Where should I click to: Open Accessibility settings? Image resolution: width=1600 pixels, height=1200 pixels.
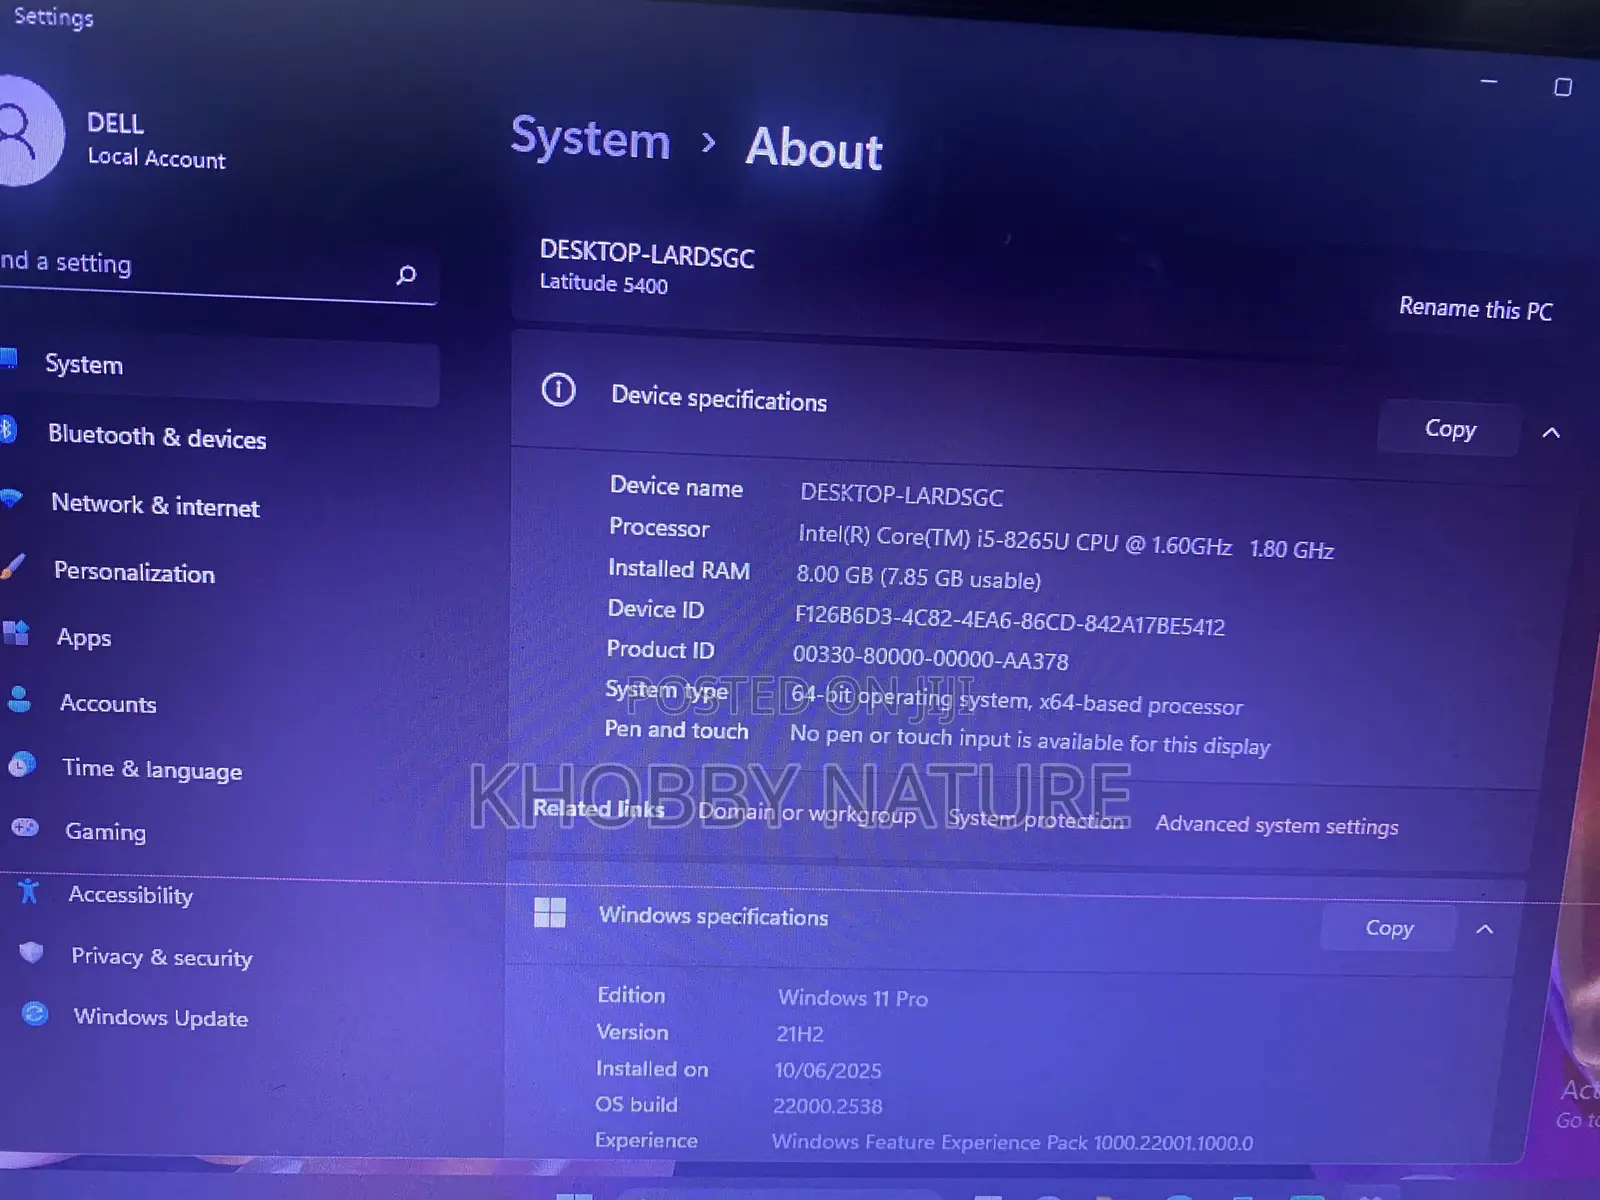tap(130, 894)
